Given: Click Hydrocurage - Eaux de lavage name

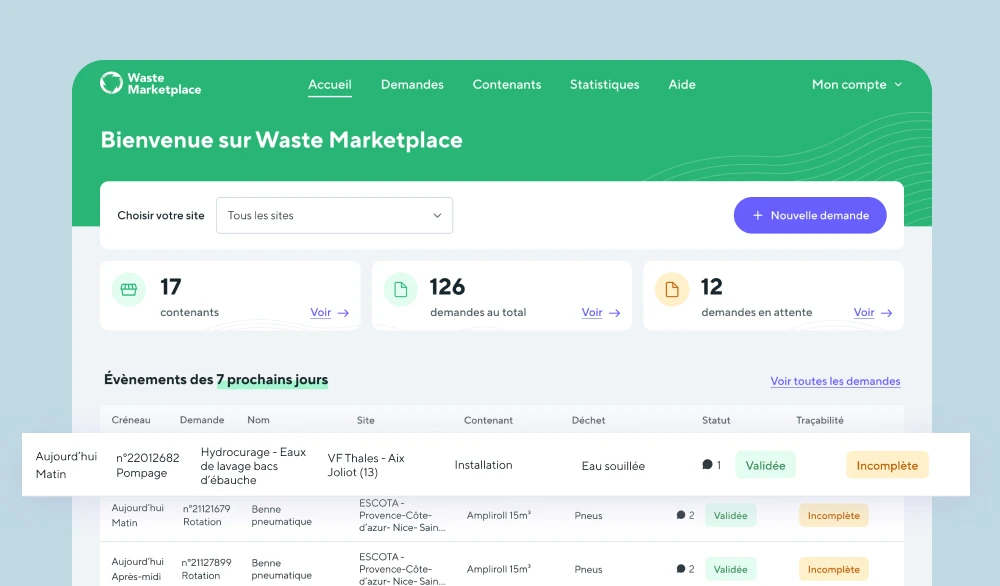Looking at the screenshot, I should [253, 465].
